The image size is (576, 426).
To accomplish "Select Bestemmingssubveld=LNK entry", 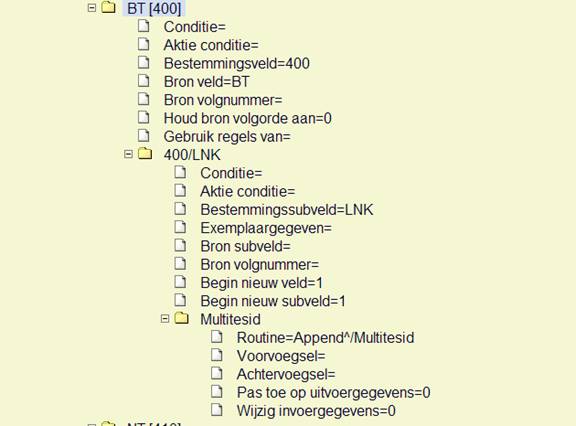I will [287, 210].
